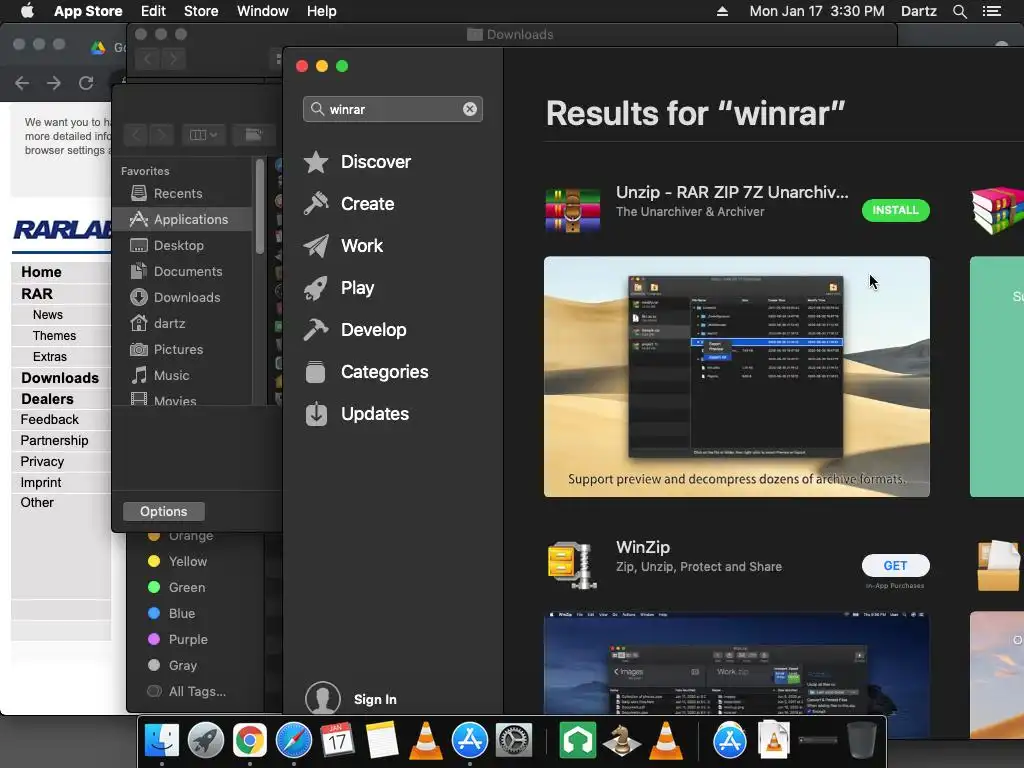Open the Play section in App Store
The height and width of the screenshot is (768, 1024).
coord(339,288)
